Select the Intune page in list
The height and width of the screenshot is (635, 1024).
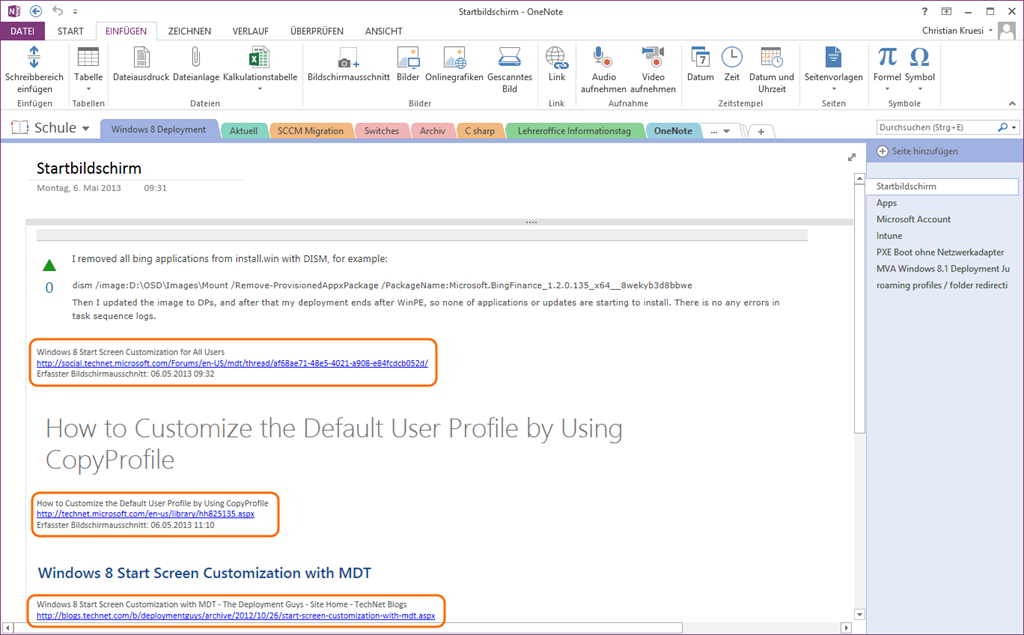(x=889, y=236)
